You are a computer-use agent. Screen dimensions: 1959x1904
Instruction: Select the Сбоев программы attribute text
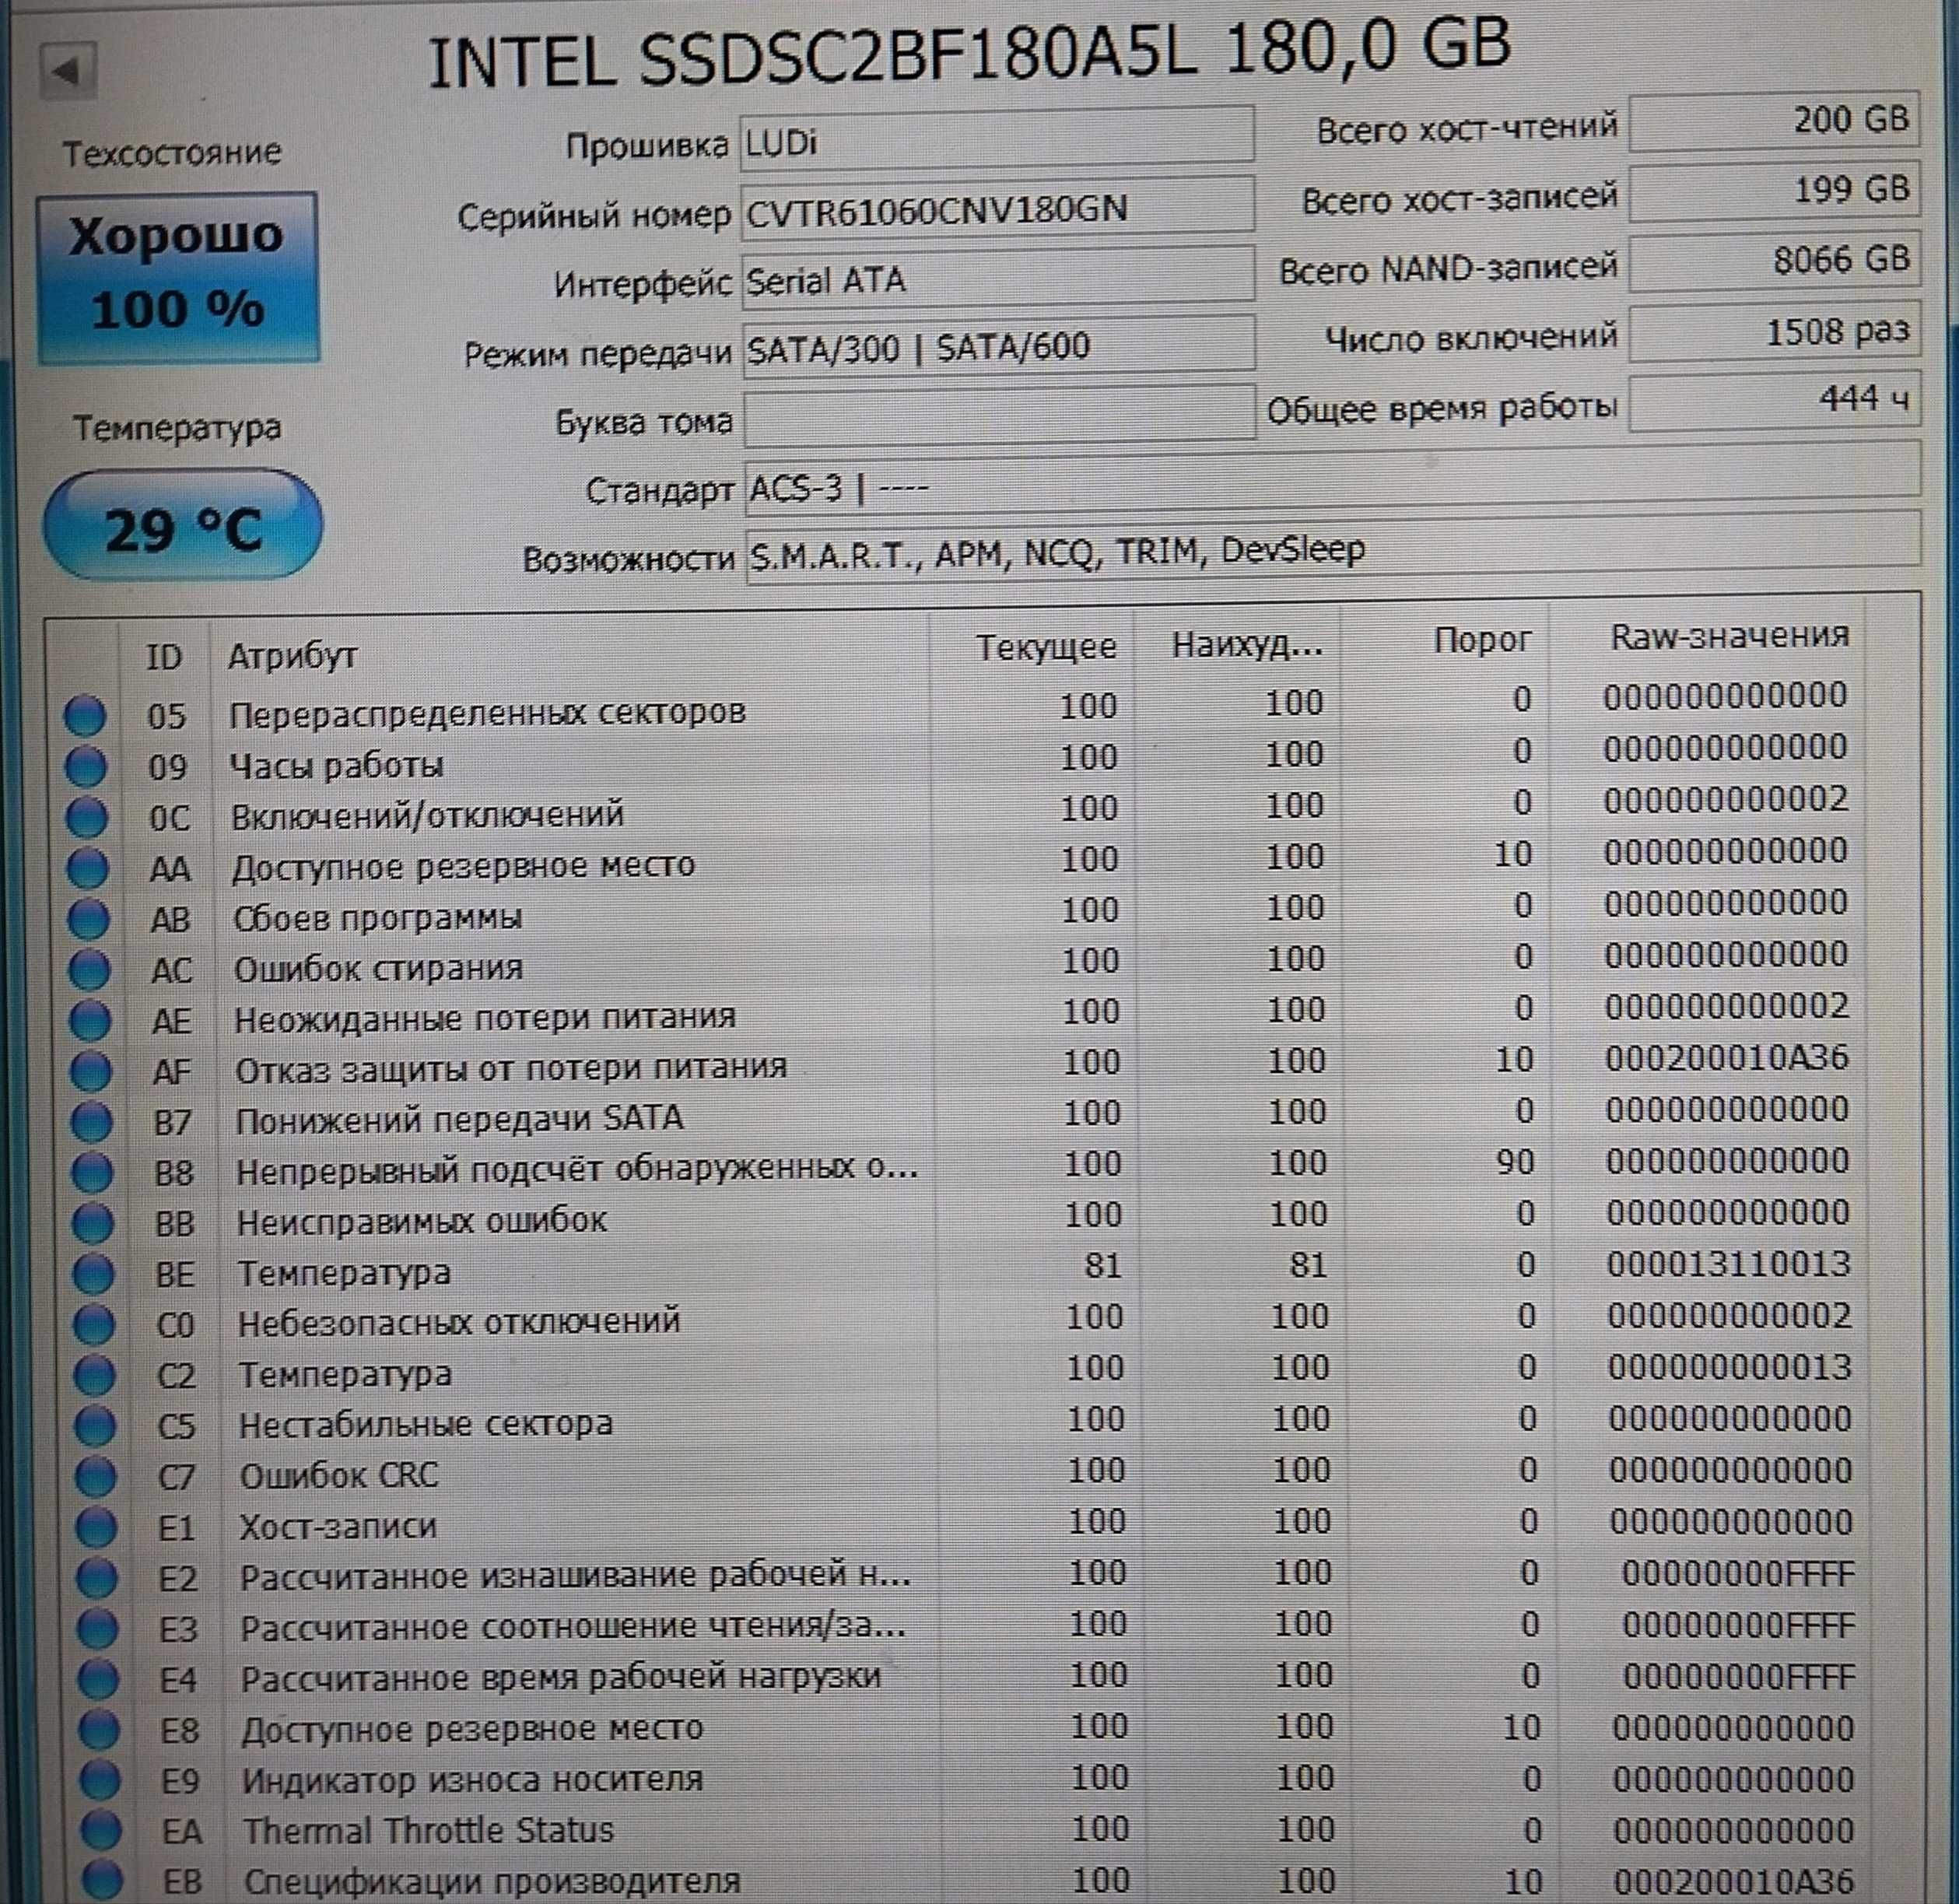(377, 918)
